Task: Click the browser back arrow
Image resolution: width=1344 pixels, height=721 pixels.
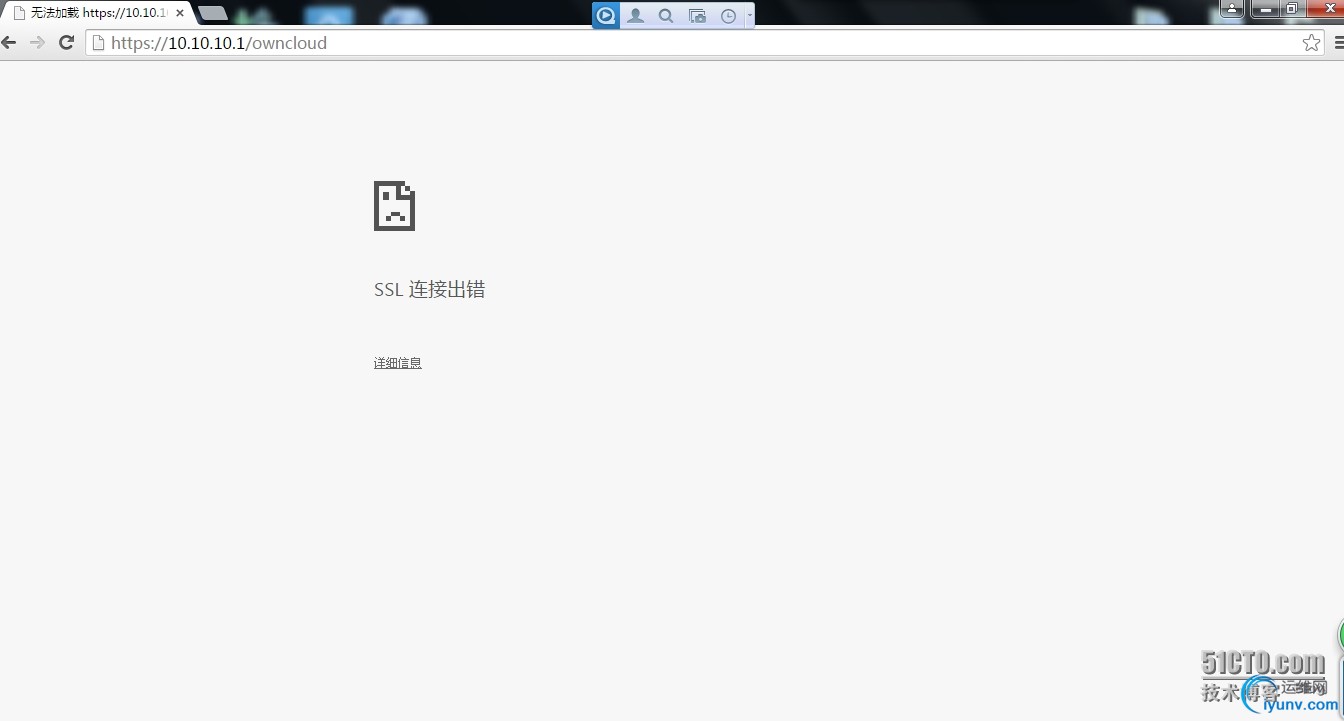Action: pyautogui.click(x=9, y=43)
